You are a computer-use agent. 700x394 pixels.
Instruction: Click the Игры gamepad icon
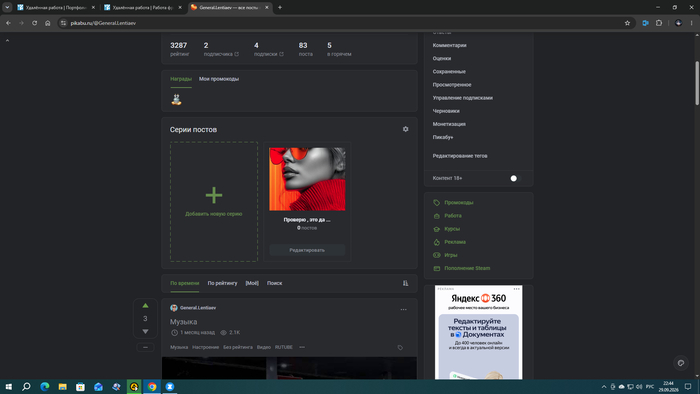[x=437, y=255]
